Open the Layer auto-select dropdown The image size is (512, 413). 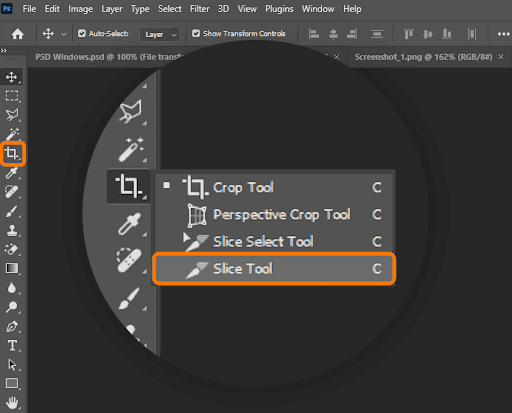tap(159, 34)
